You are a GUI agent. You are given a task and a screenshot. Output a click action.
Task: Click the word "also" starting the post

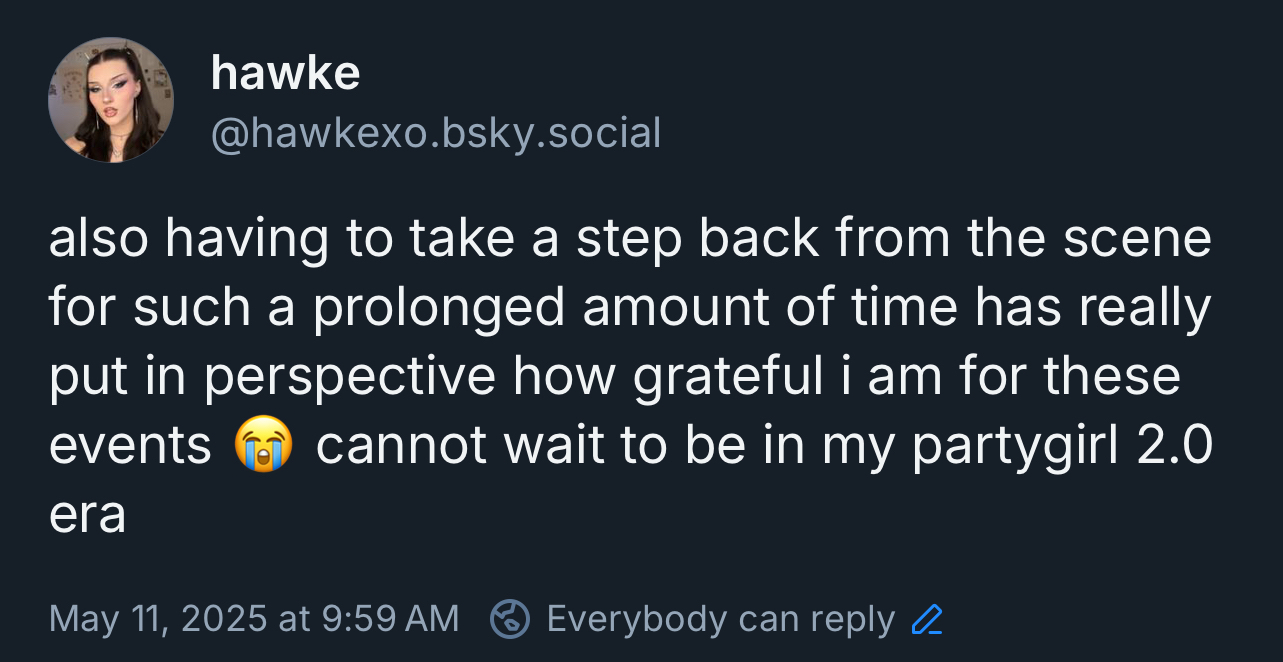point(98,240)
